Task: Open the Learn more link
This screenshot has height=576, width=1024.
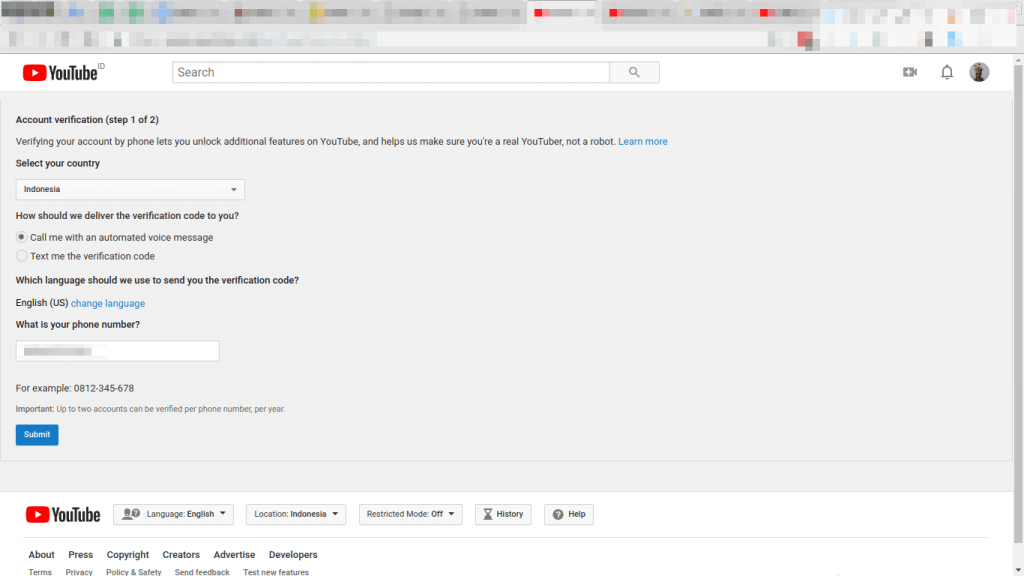Action: [x=643, y=142]
